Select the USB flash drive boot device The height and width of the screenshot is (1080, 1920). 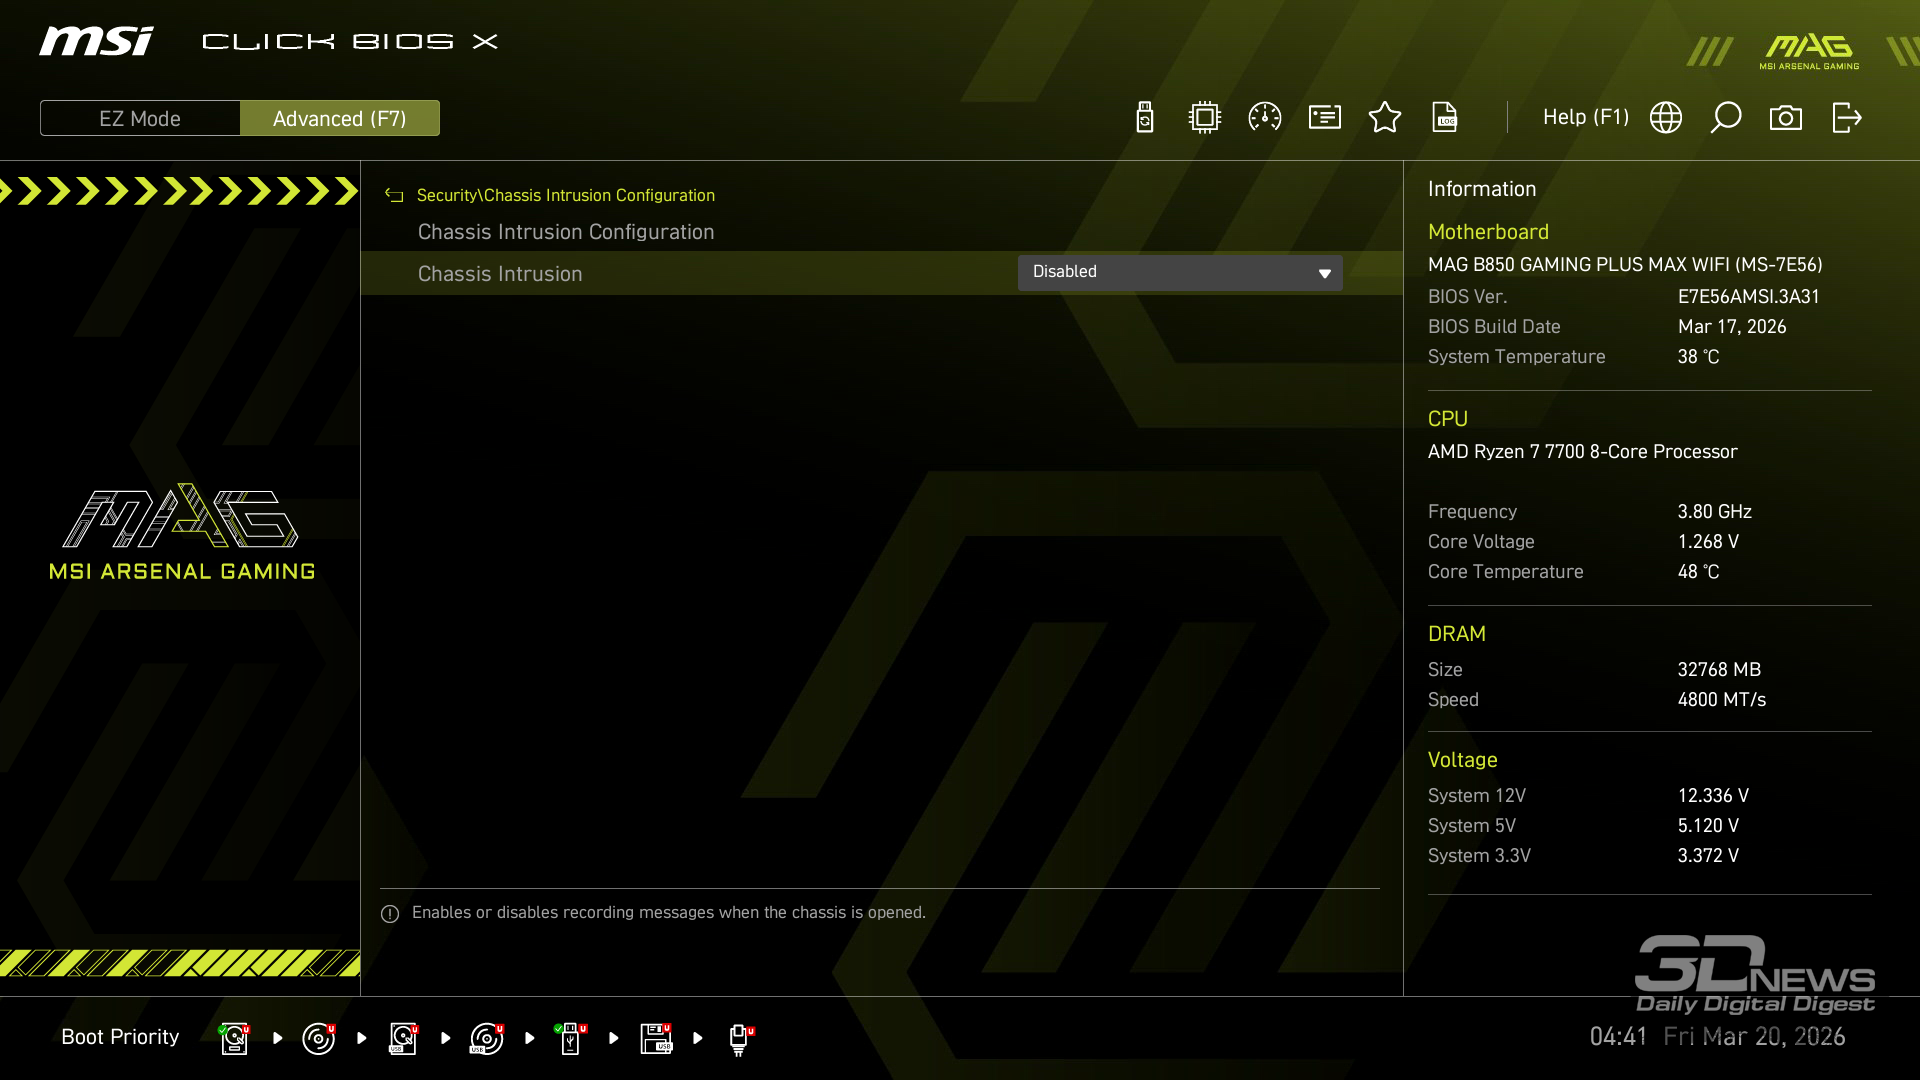pyautogui.click(x=570, y=1038)
